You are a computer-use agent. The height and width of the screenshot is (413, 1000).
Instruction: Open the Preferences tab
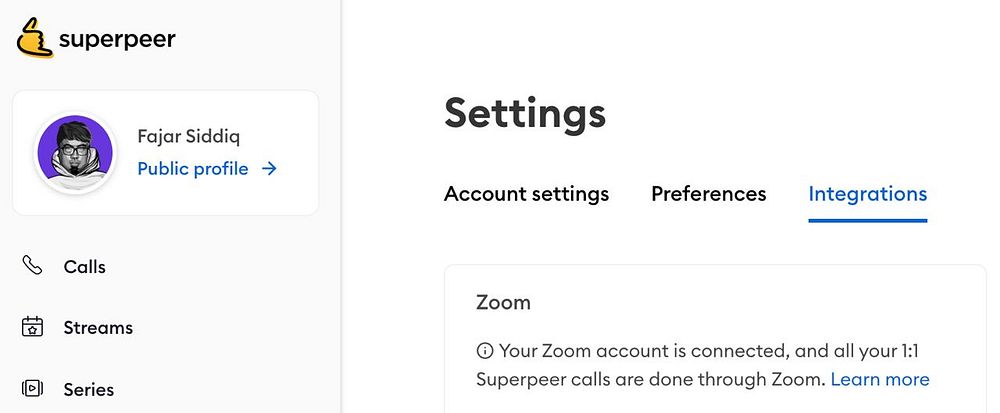[708, 194]
